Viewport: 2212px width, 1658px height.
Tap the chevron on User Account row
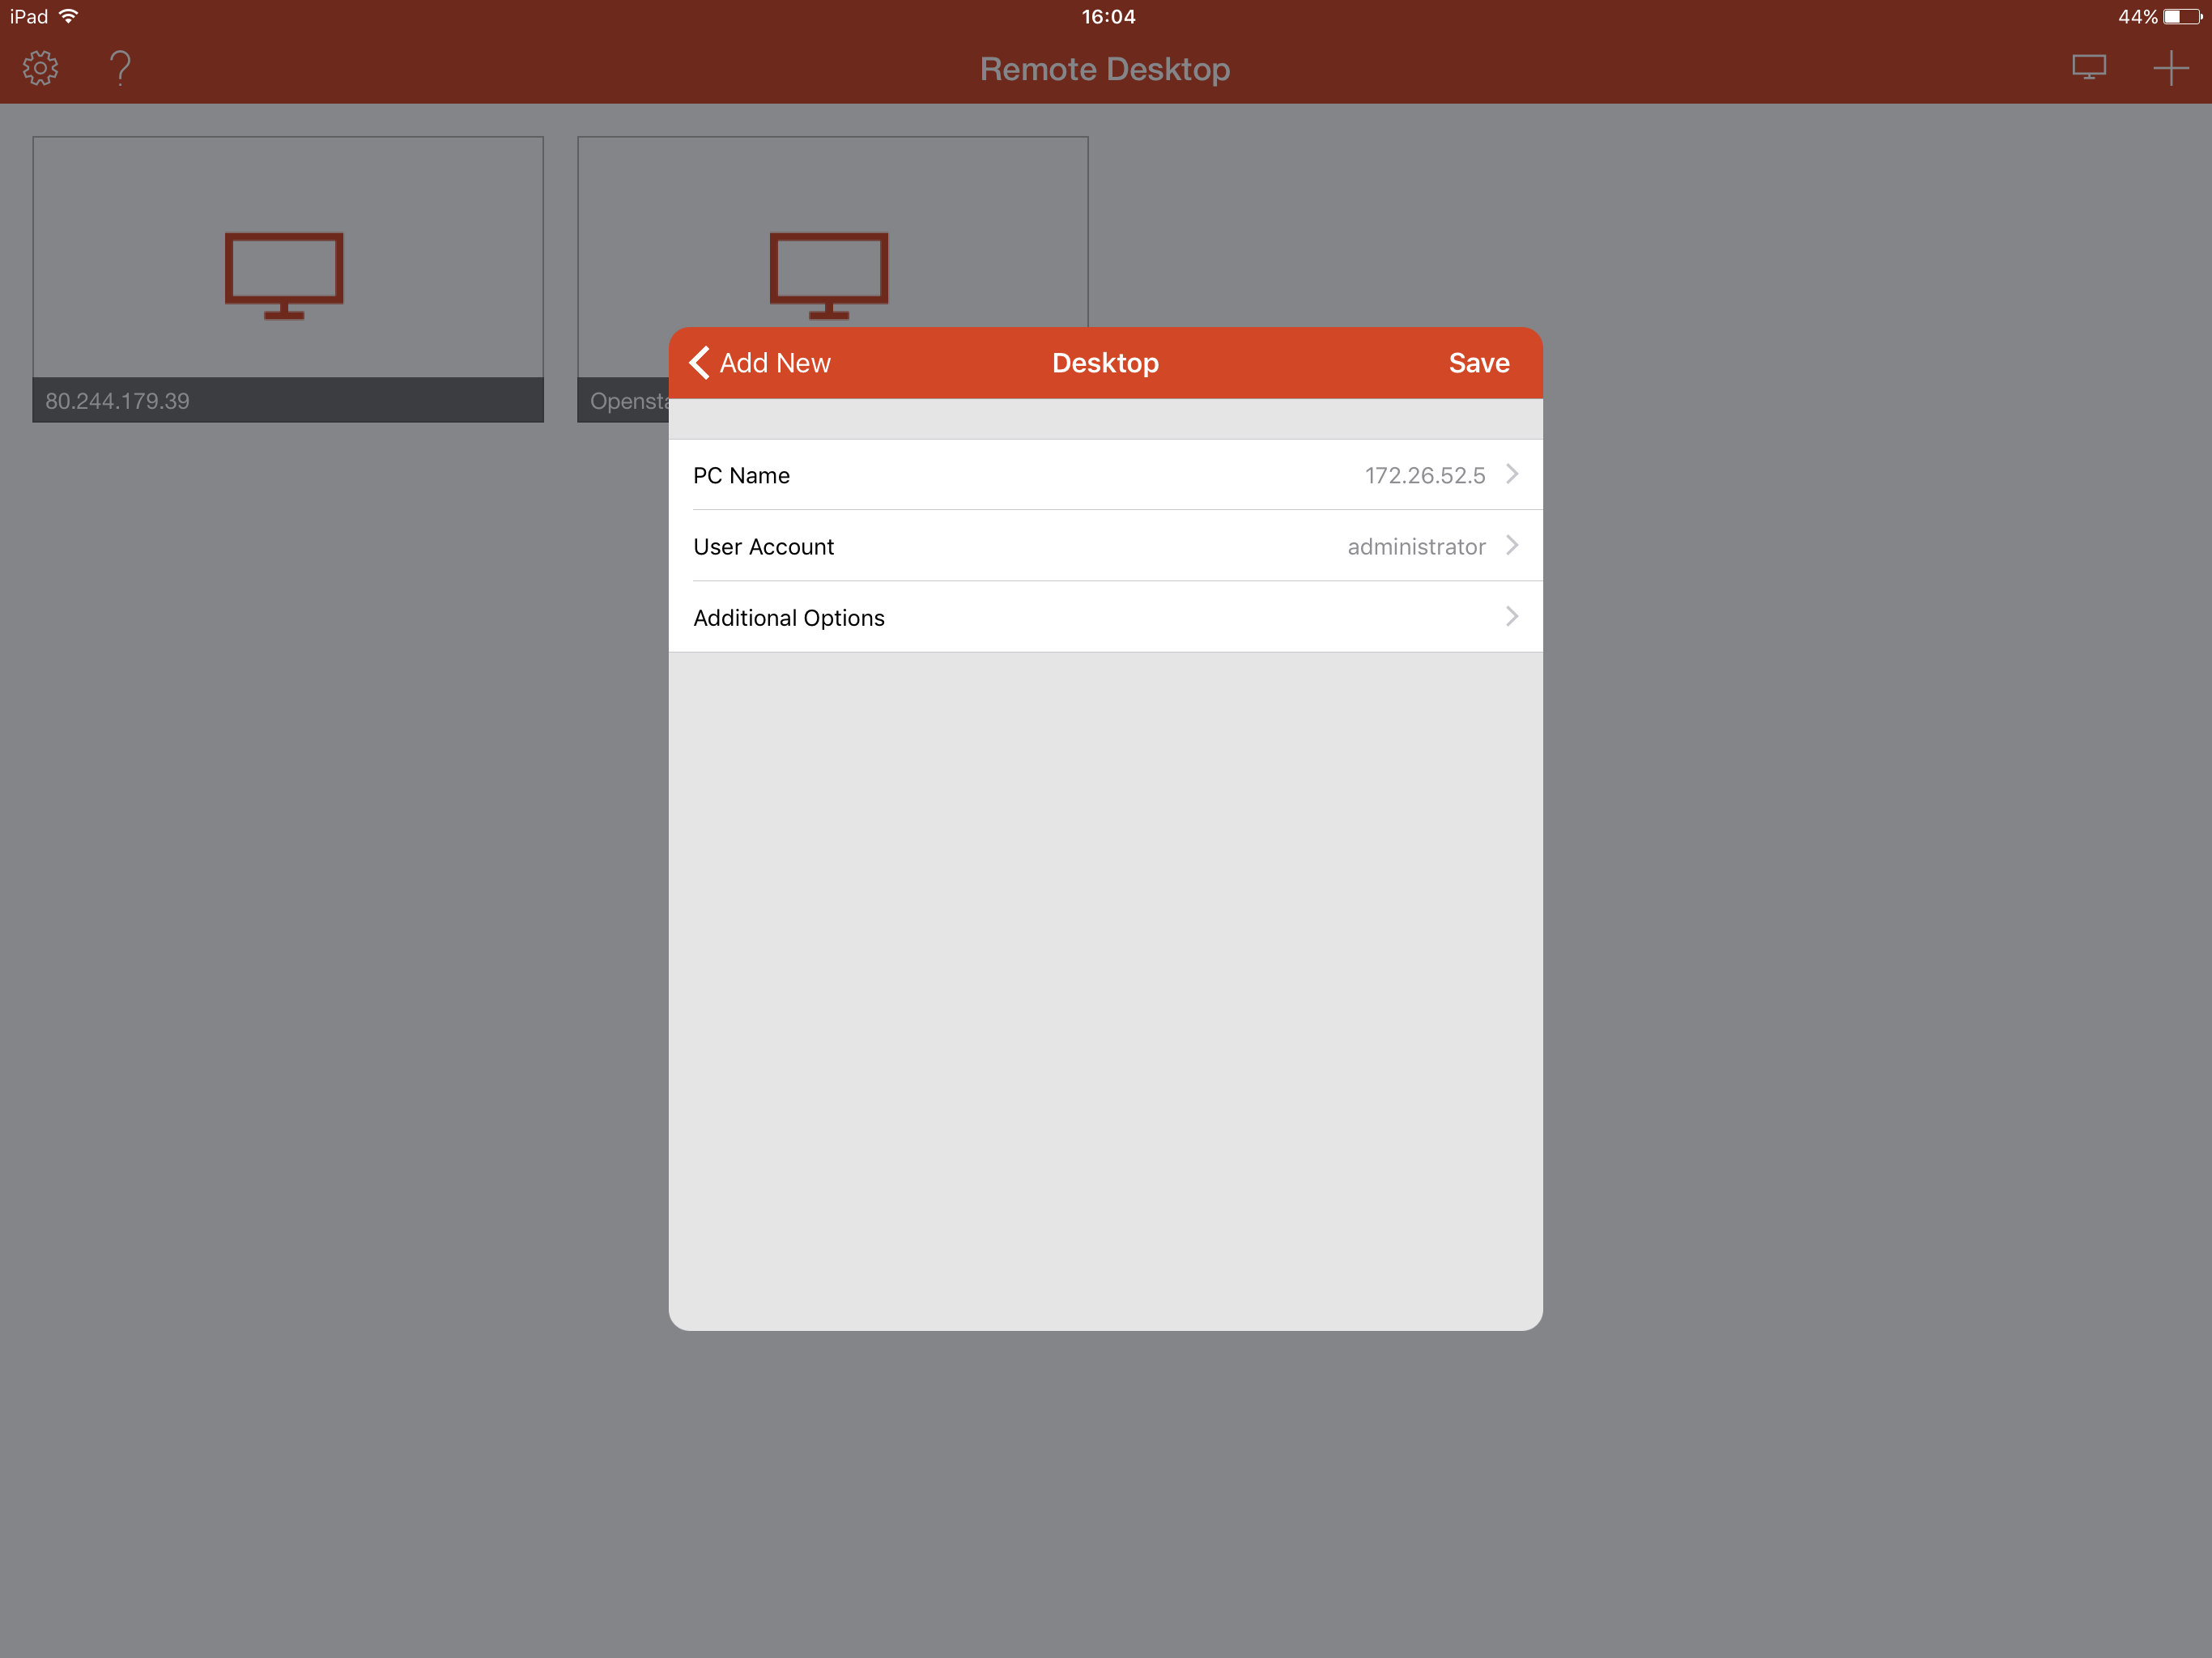pos(1512,545)
